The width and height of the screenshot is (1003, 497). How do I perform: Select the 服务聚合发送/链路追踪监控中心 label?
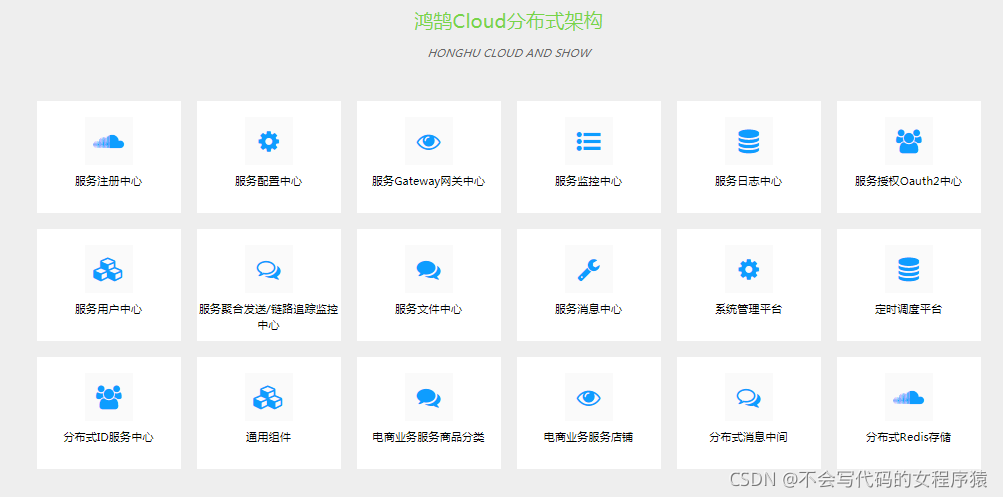pos(269,317)
